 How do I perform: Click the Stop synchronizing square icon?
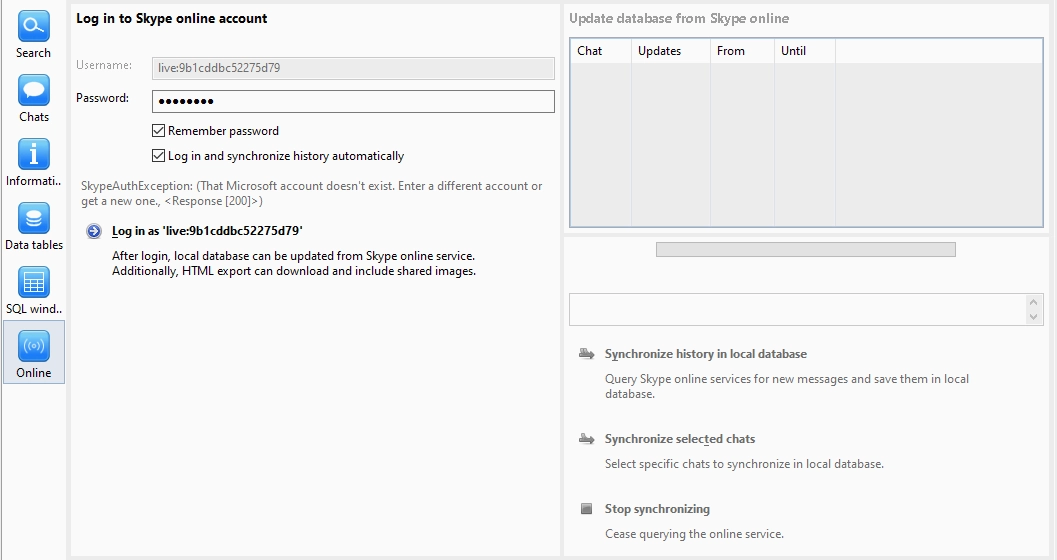pos(587,509)
